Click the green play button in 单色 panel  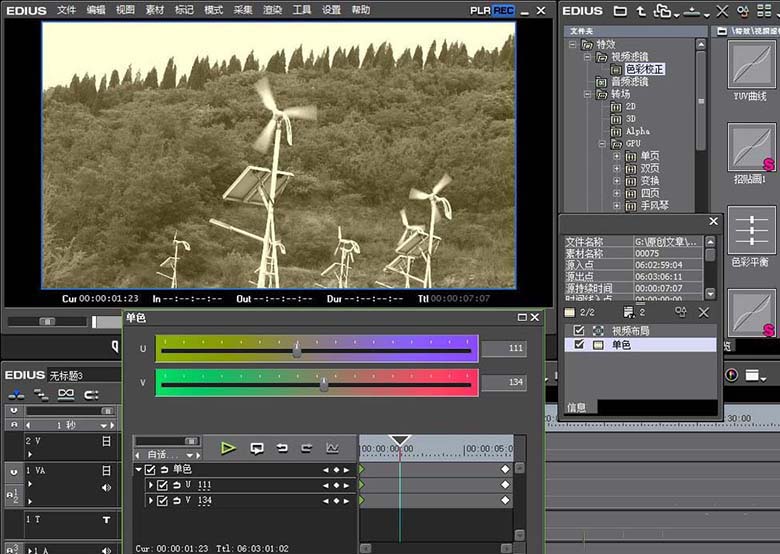228,448
